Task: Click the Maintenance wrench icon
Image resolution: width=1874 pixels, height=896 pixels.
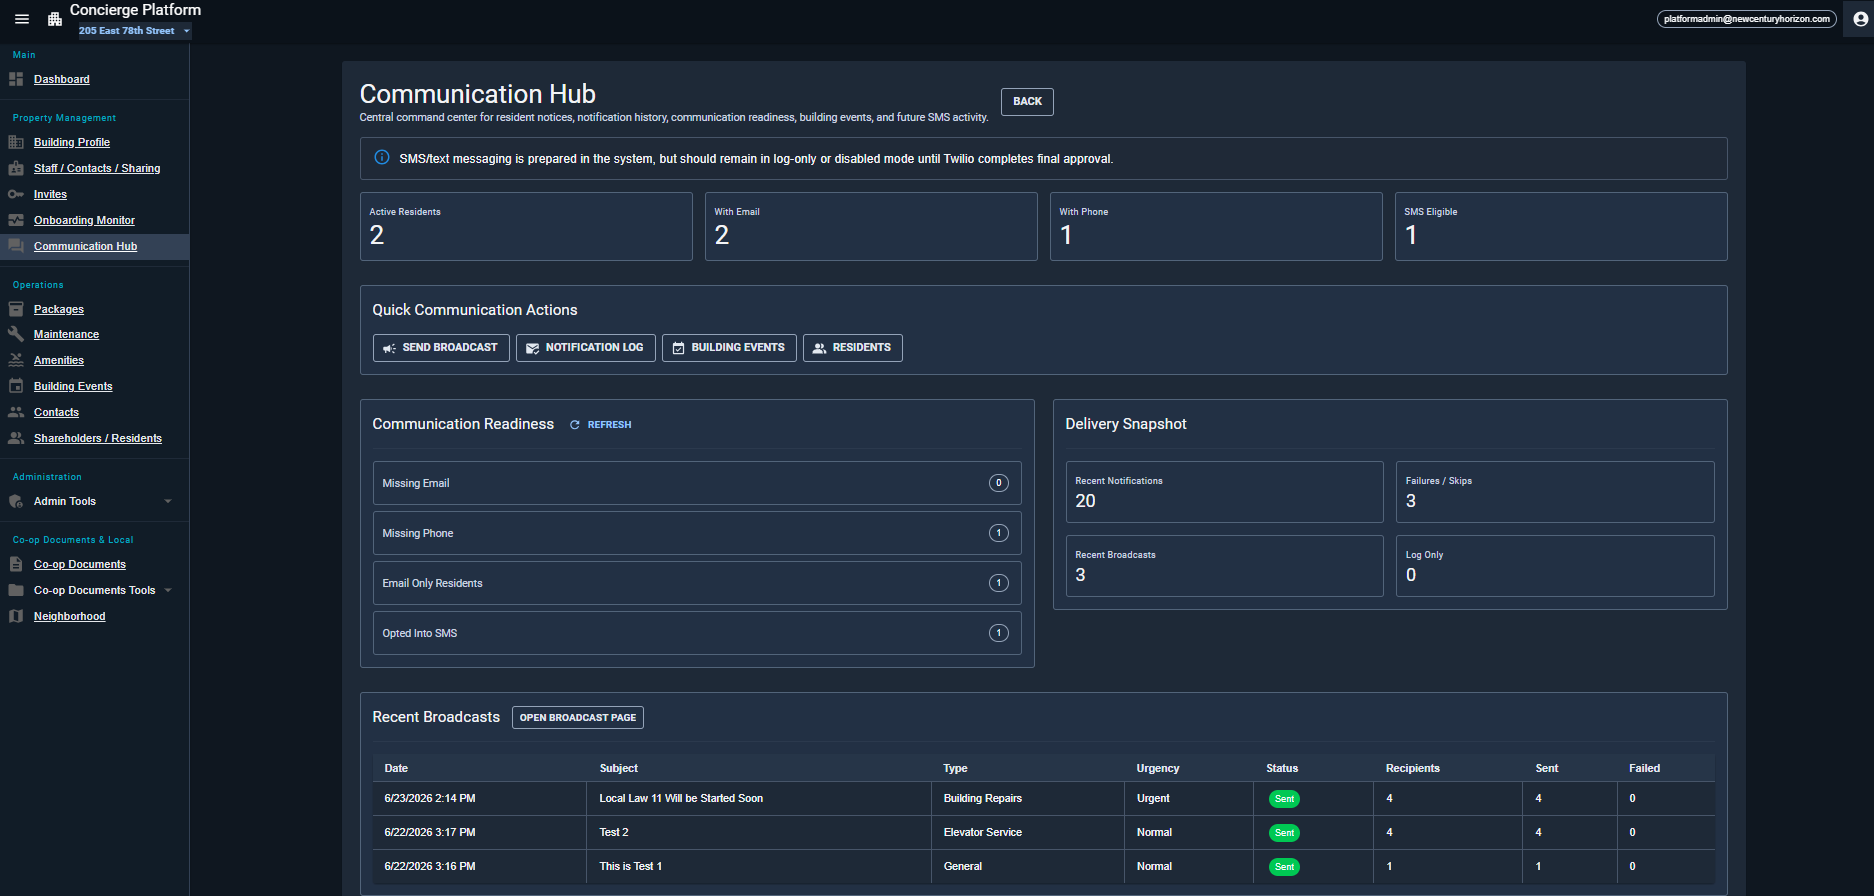Action: pyautogui.click(x=16, y=334)
